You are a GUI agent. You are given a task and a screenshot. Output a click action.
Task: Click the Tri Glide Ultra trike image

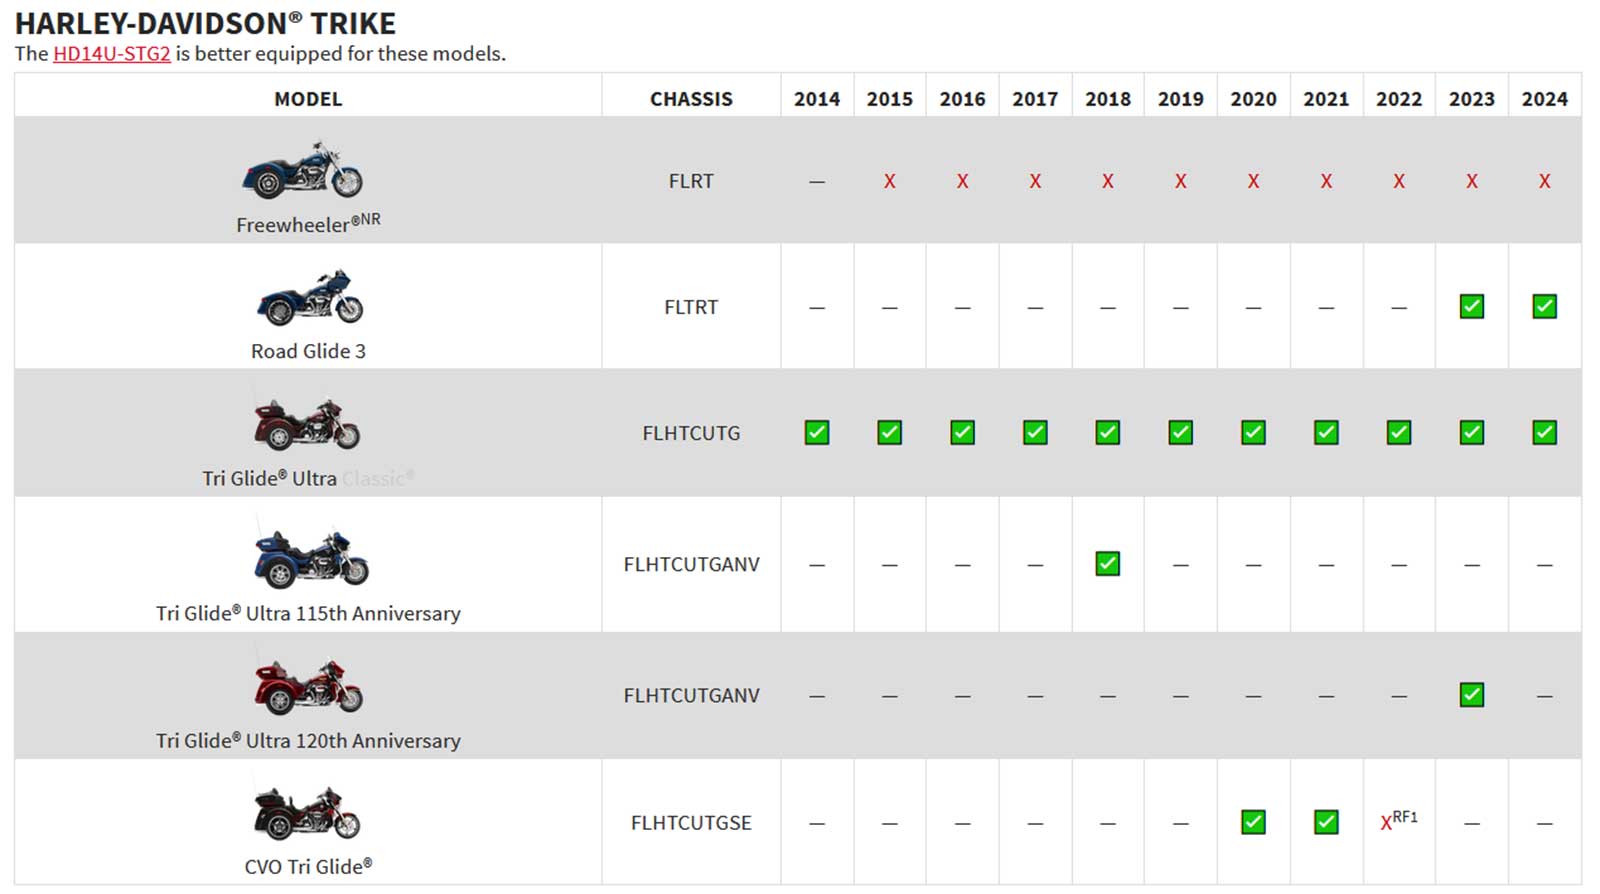[307, 424]
